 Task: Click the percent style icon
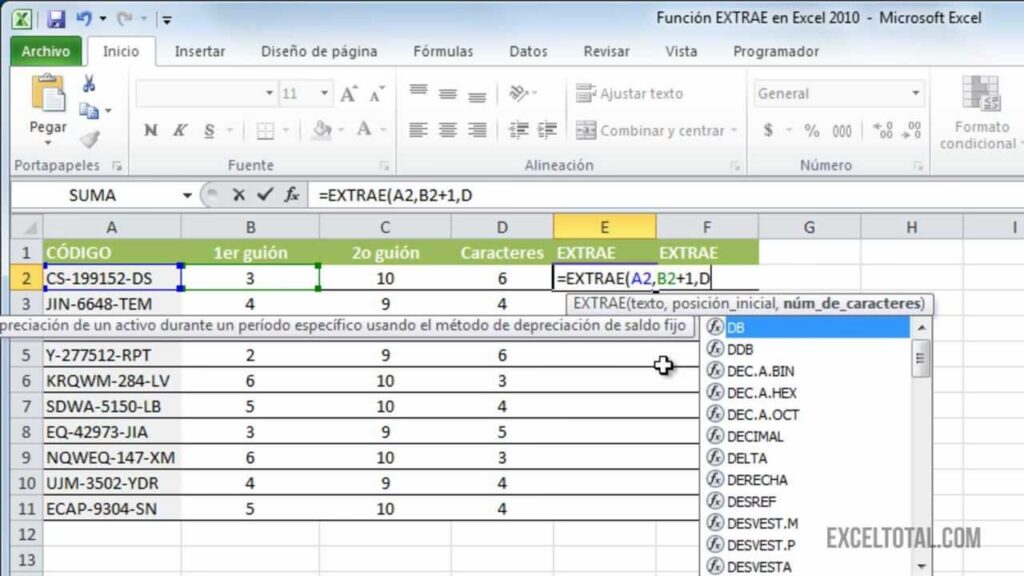click(812, 131)
